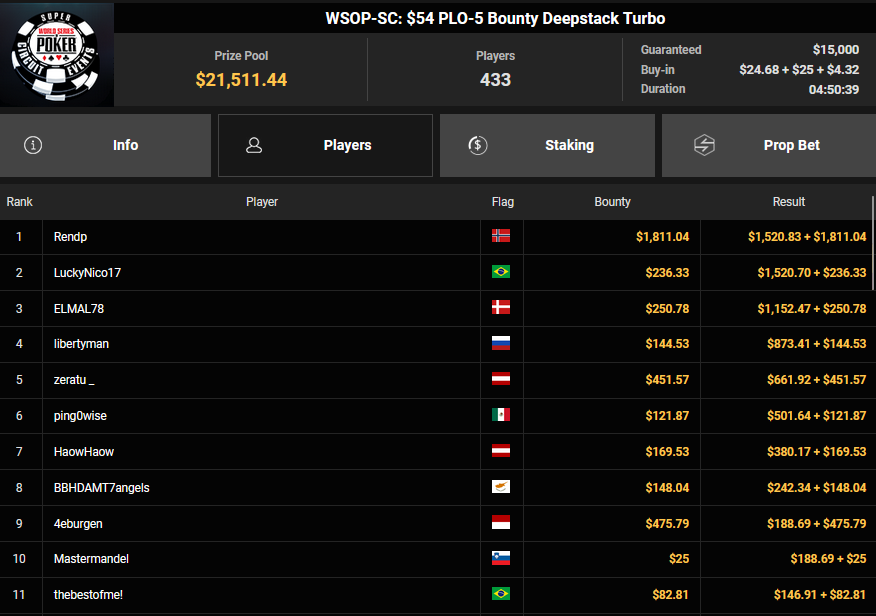
Task: Click the person icon on Players tab
Action: coord(254,145)
